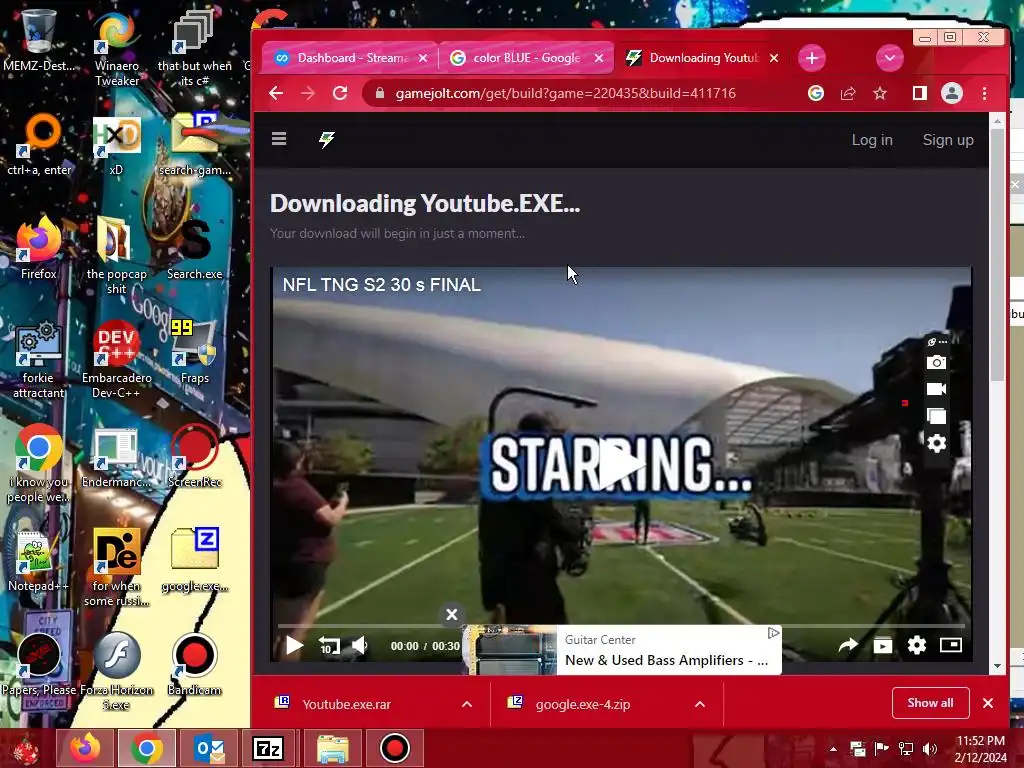Click the video progress bar
Image resolution: width=1024 pixels, height=768 pixels.
tap(620, 626)
